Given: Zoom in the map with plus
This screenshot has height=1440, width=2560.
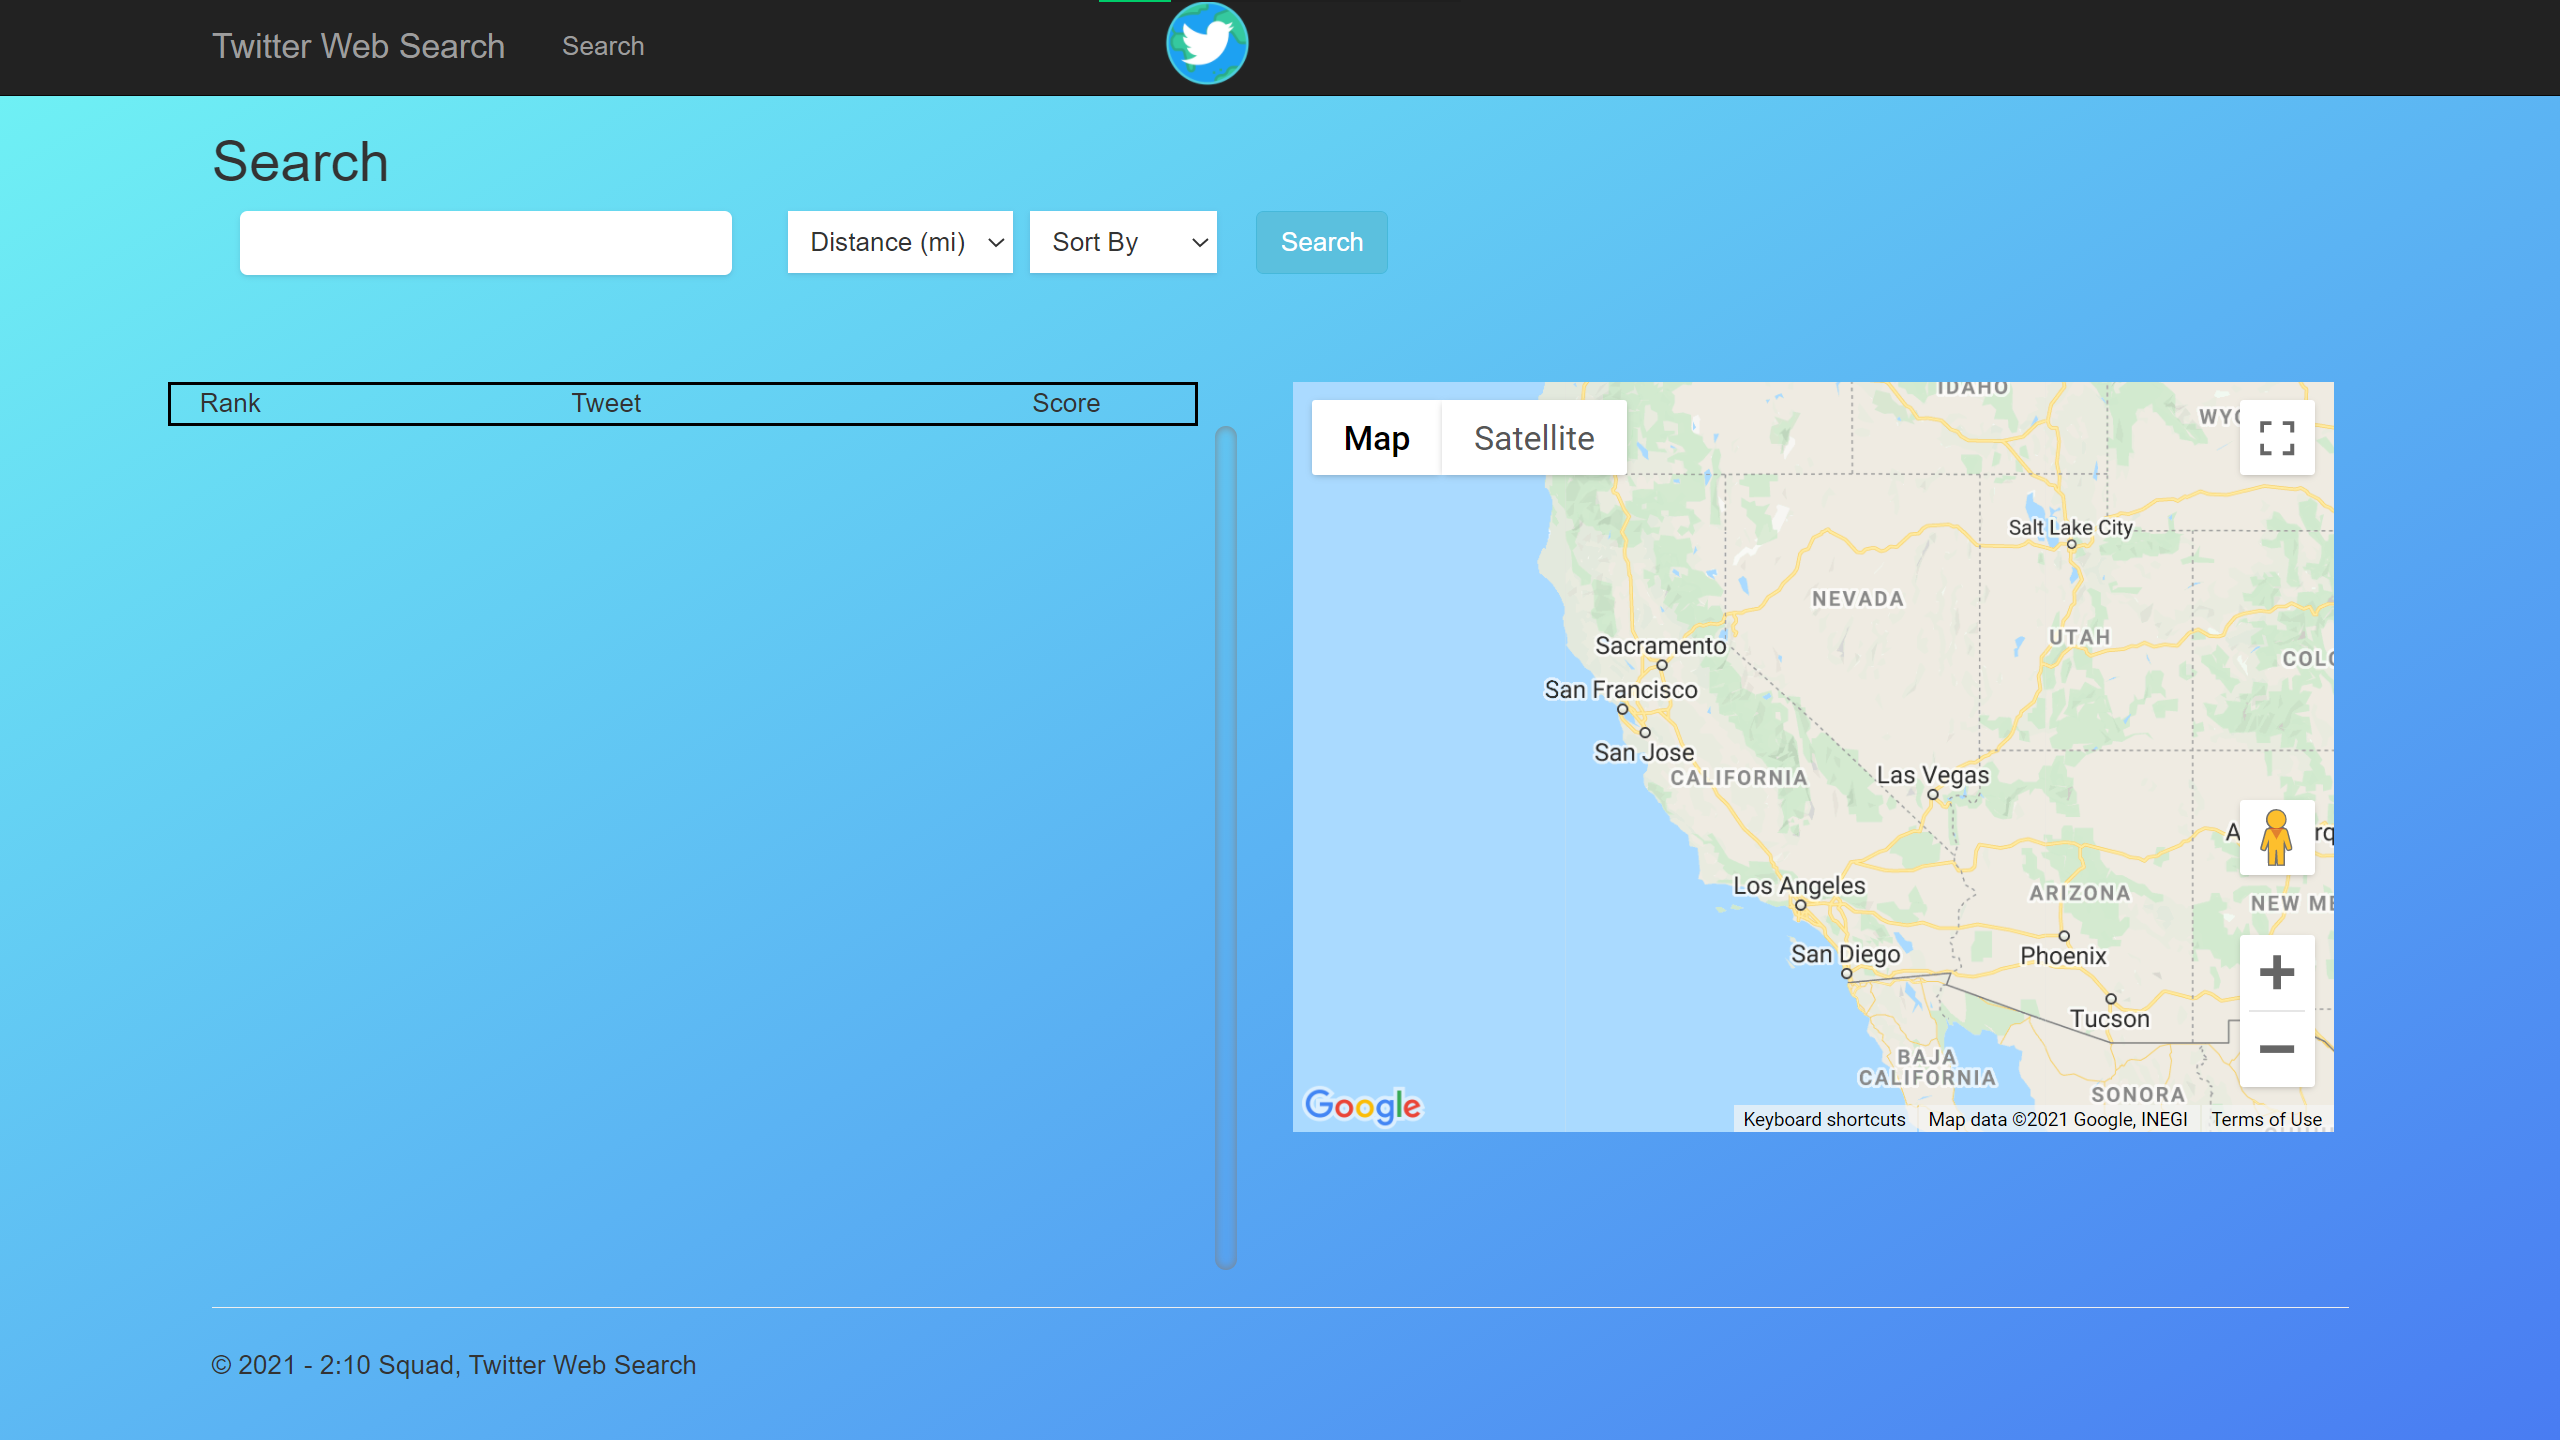Looking at the screenshot, I should tap(2276, 972).
